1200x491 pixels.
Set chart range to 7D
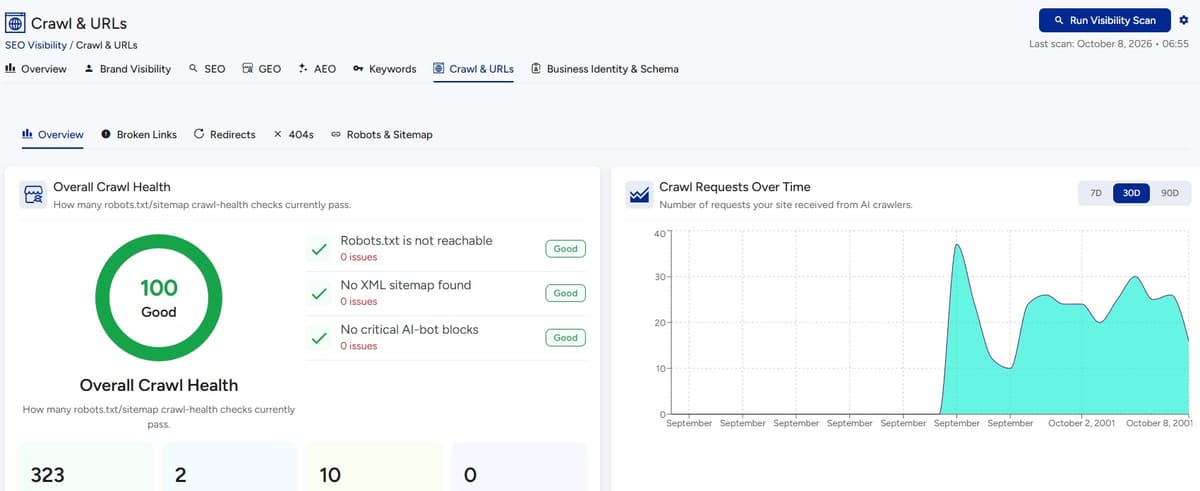tap(1095, 193)
